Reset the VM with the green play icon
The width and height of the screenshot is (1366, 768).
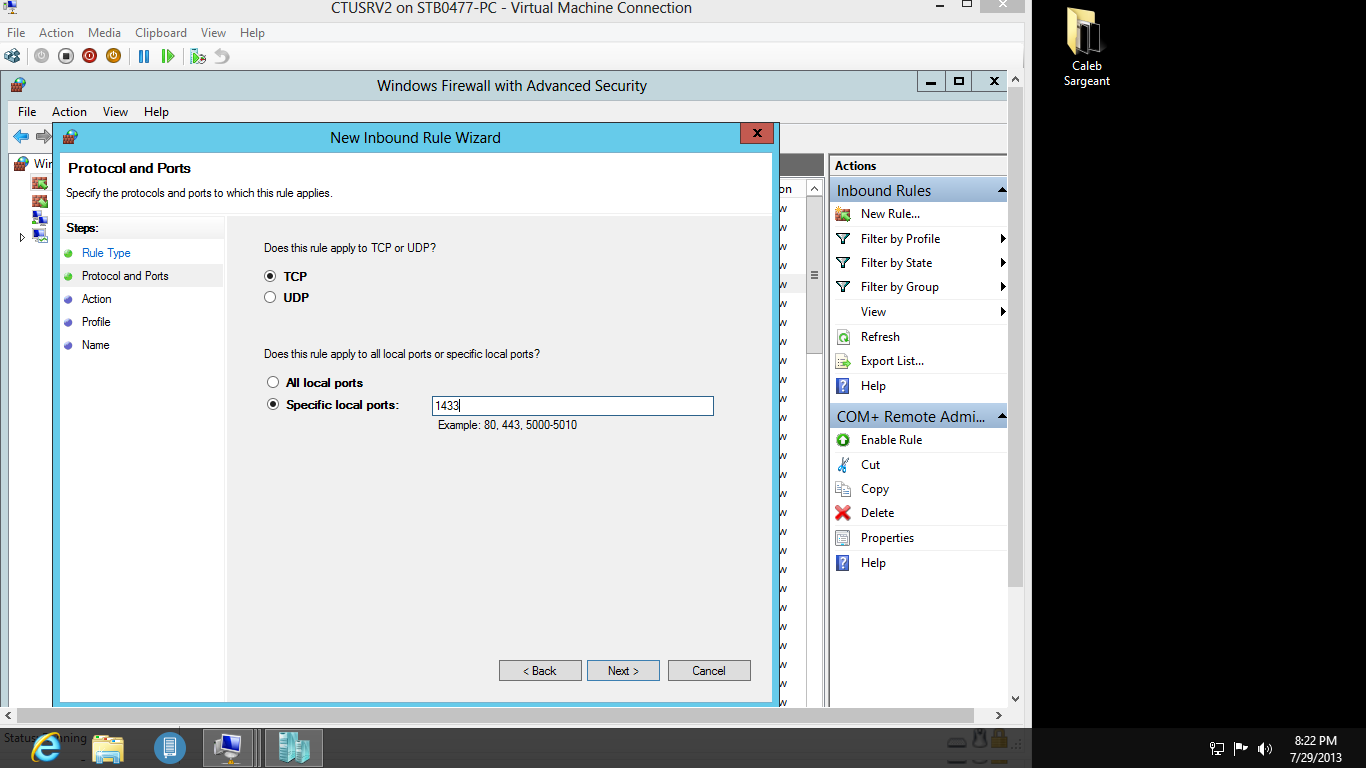pyautogui.click(x=168, y=56)
